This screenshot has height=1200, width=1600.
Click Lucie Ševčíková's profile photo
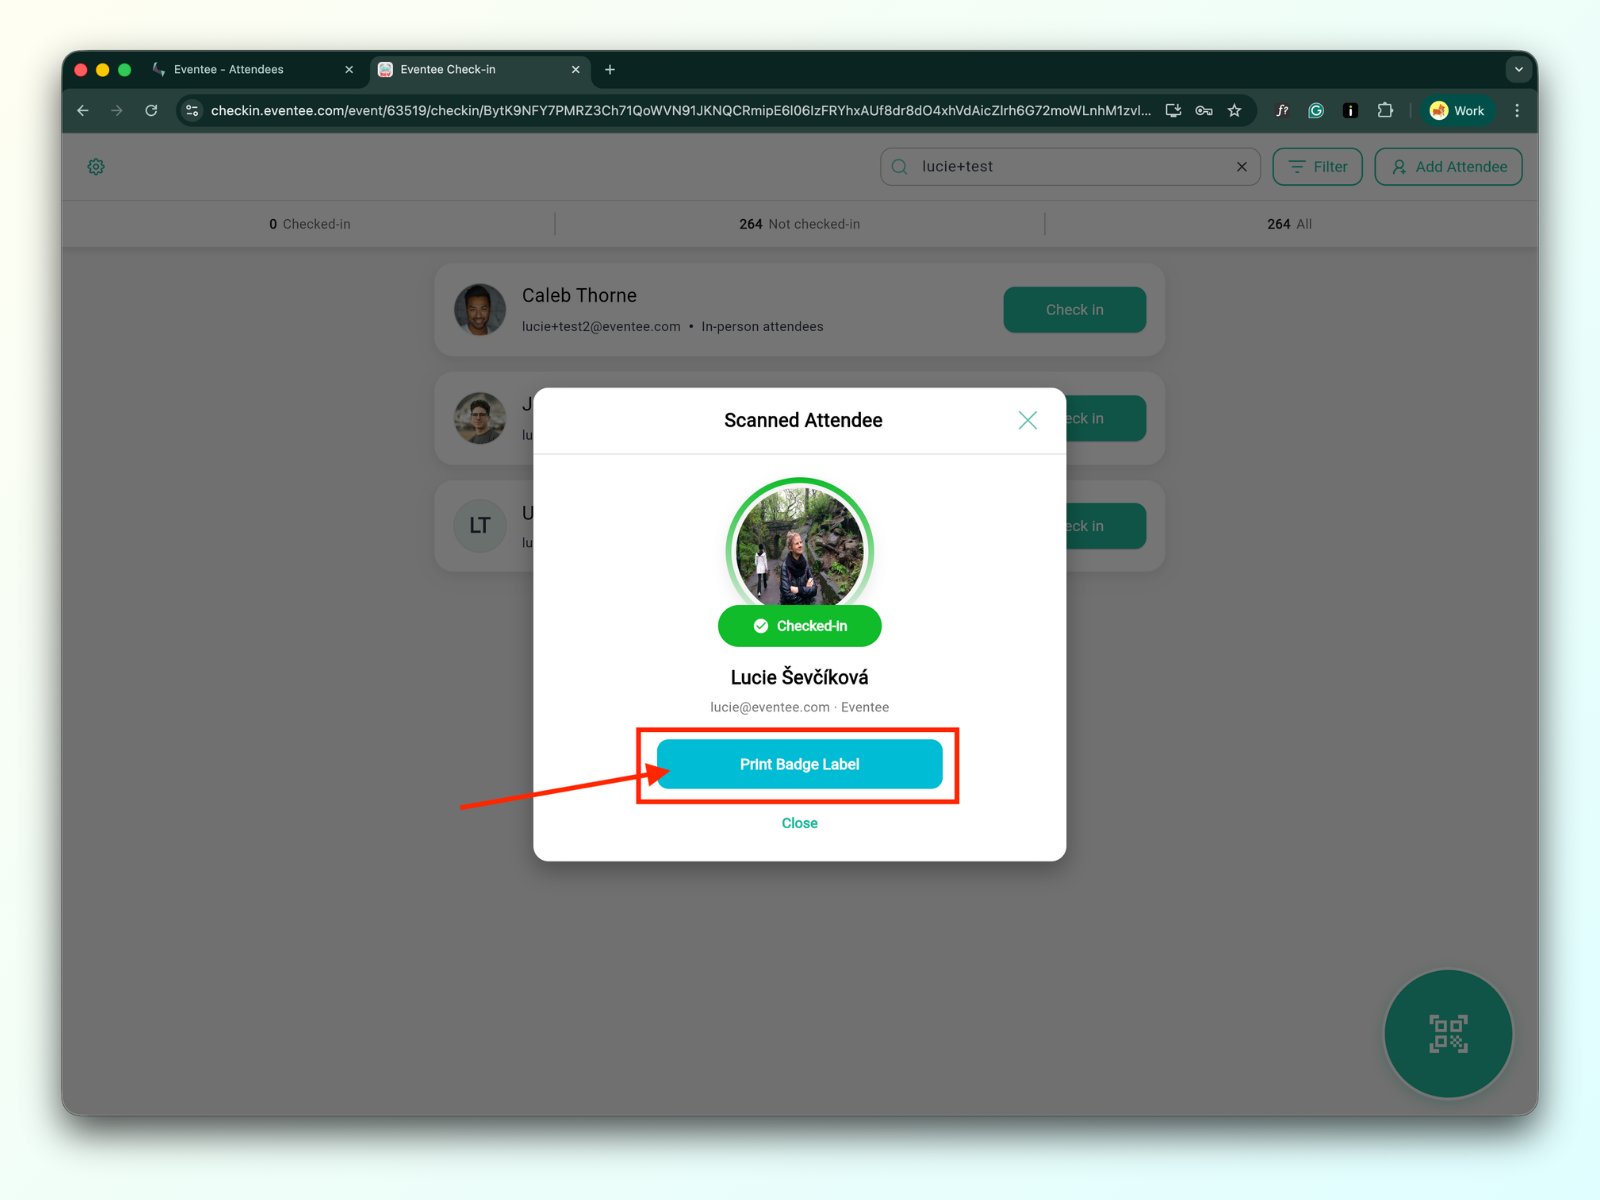pyautogui.click(x=799, y=548)
